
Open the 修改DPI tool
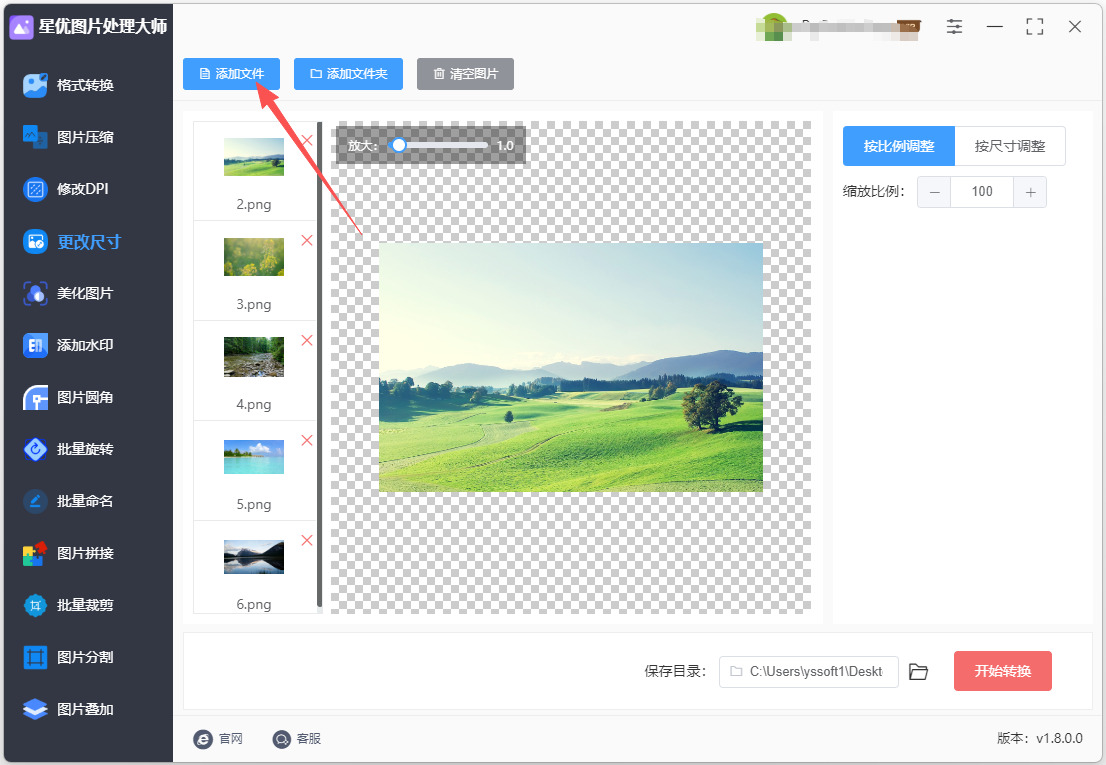coord(66,189)
